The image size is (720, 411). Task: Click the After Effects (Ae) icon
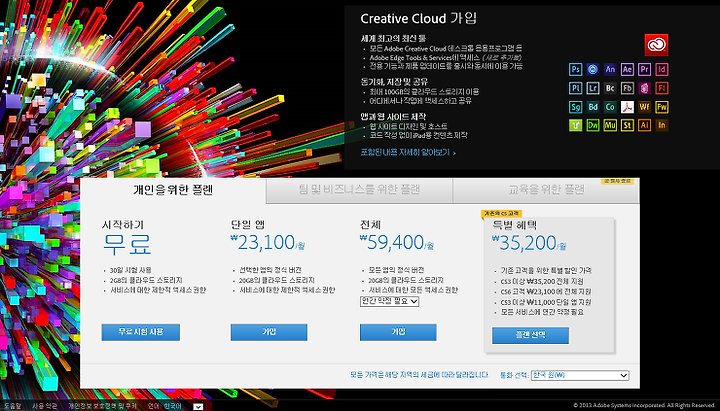(627, 69)
